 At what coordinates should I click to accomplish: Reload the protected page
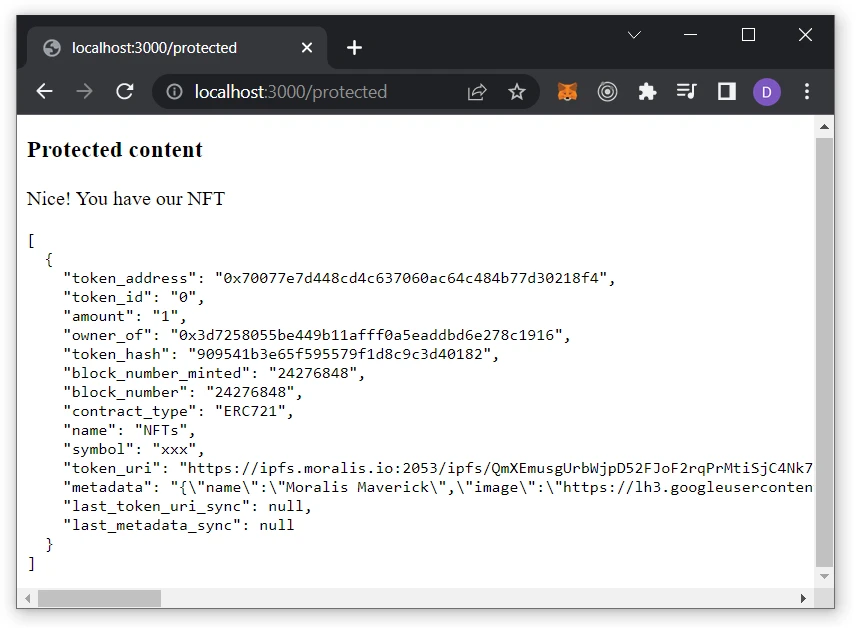124,91
